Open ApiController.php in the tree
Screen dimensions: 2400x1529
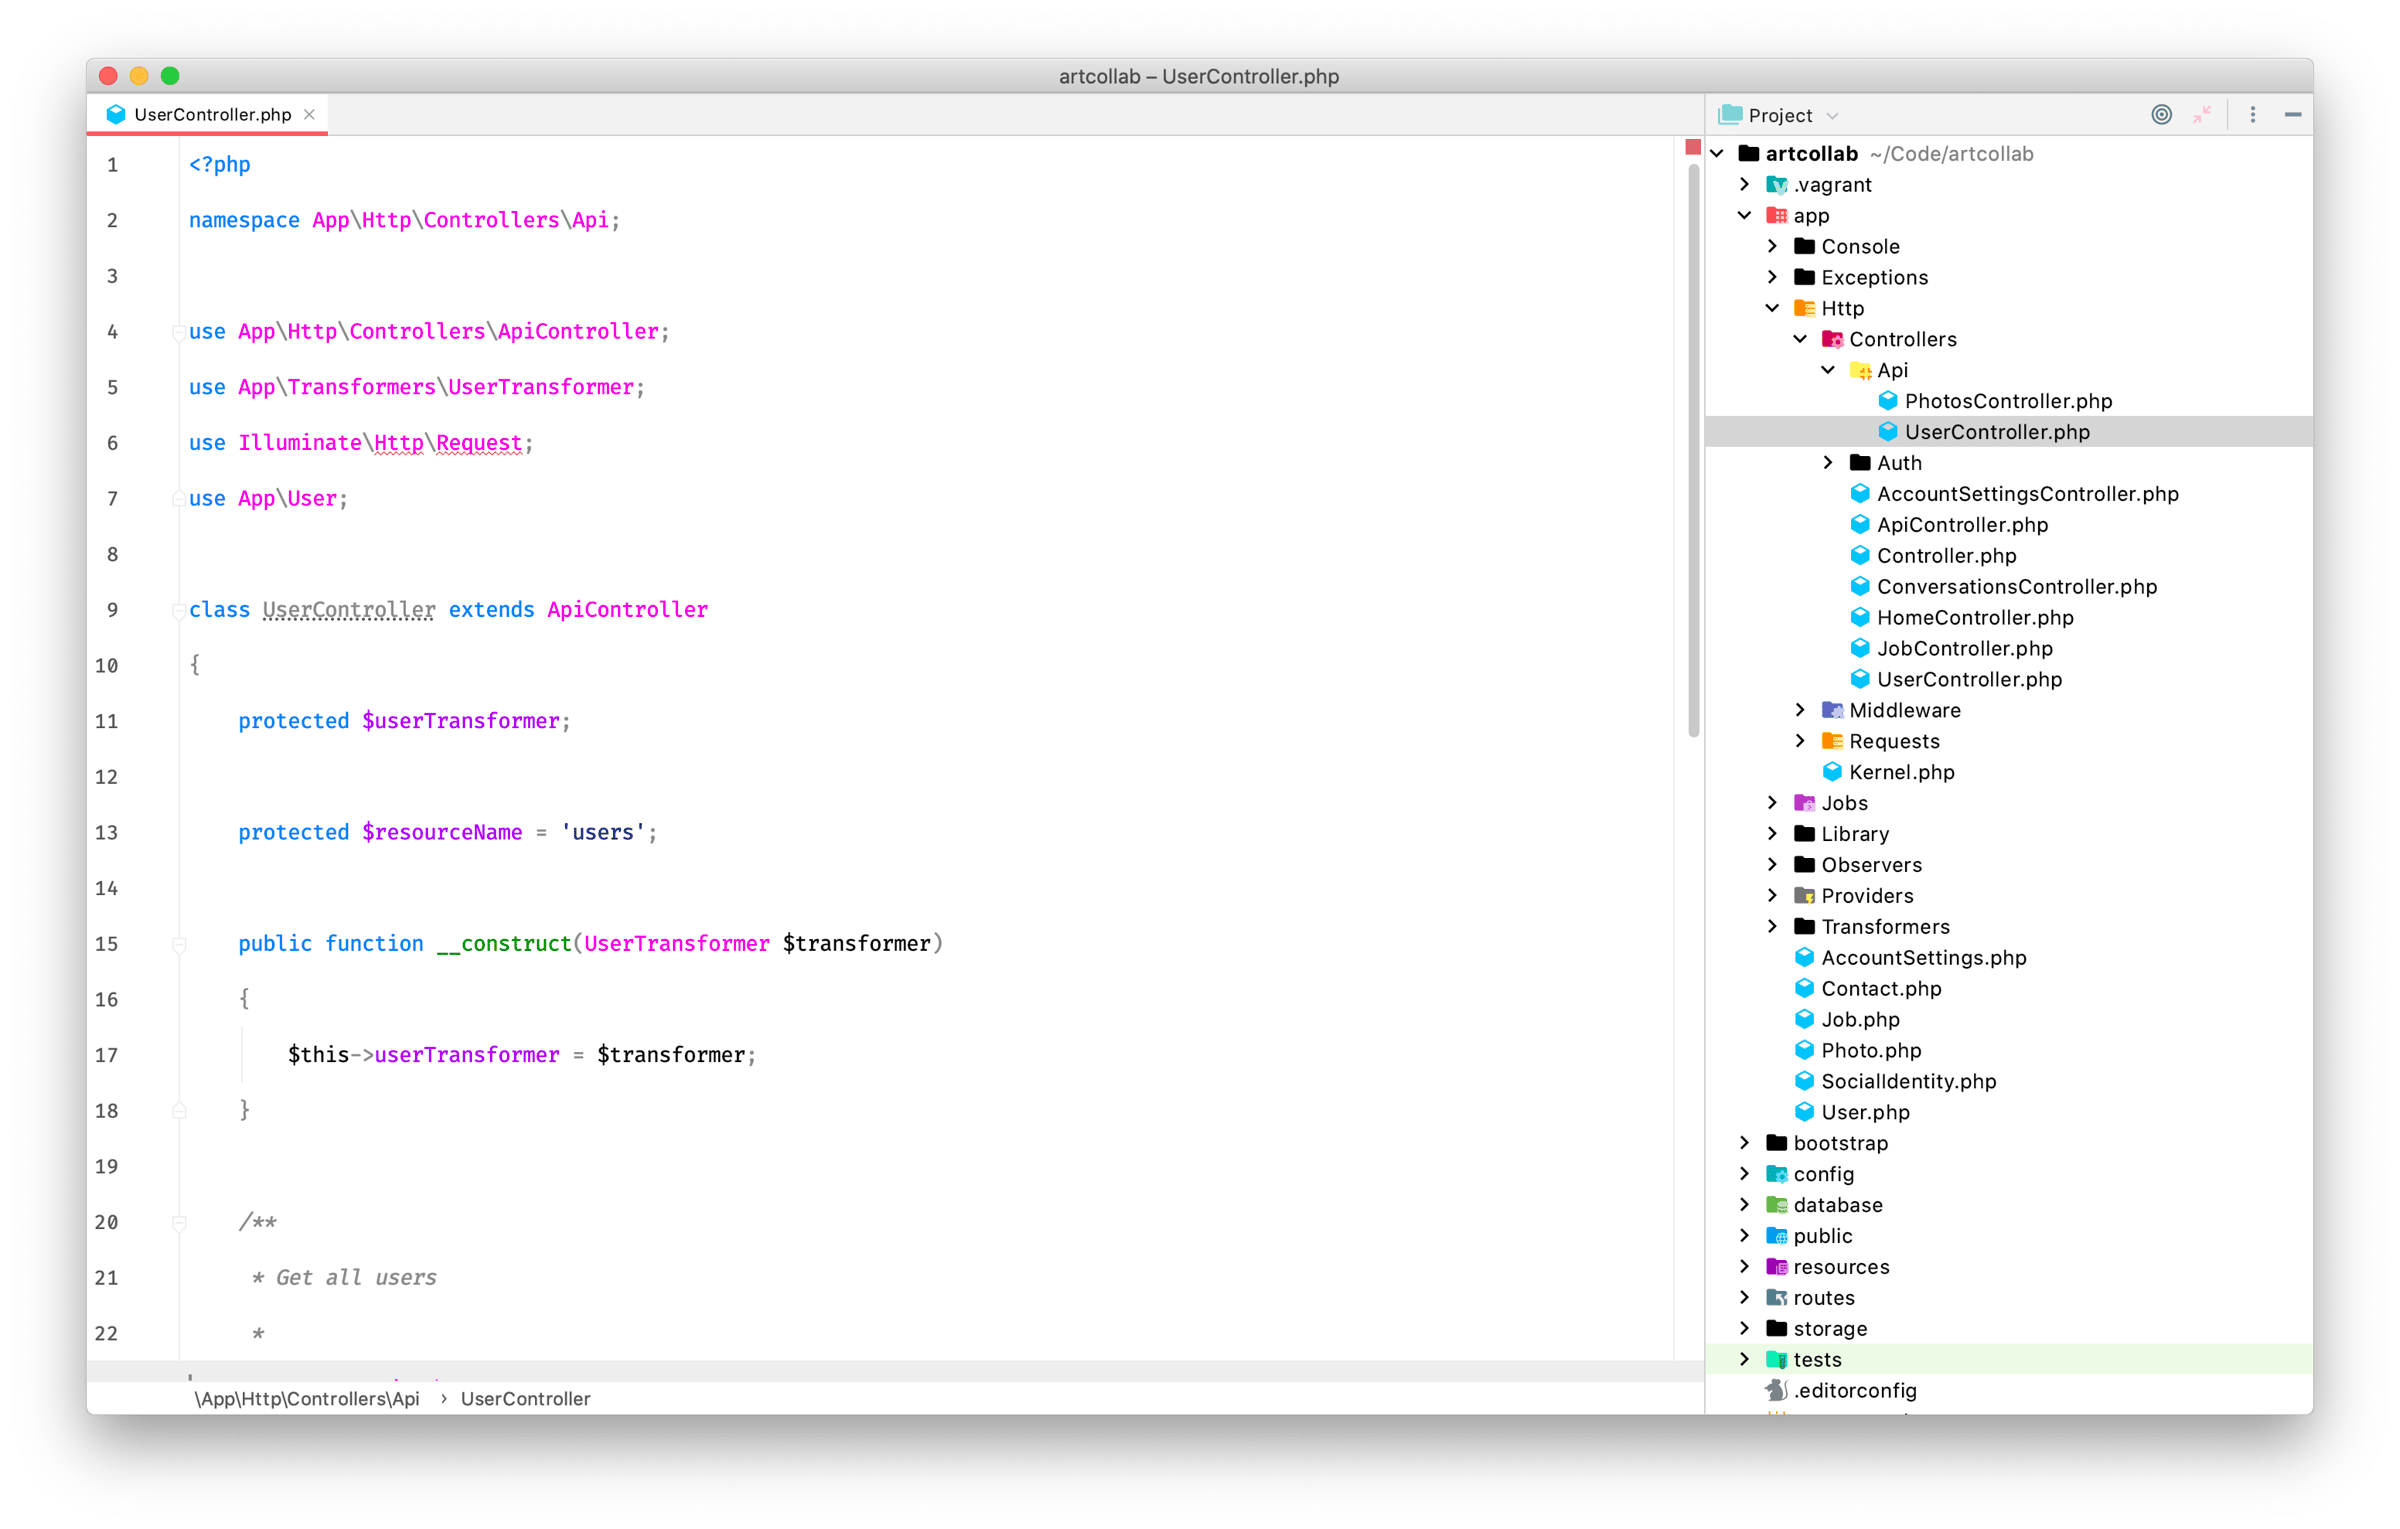pos(1962,525)
